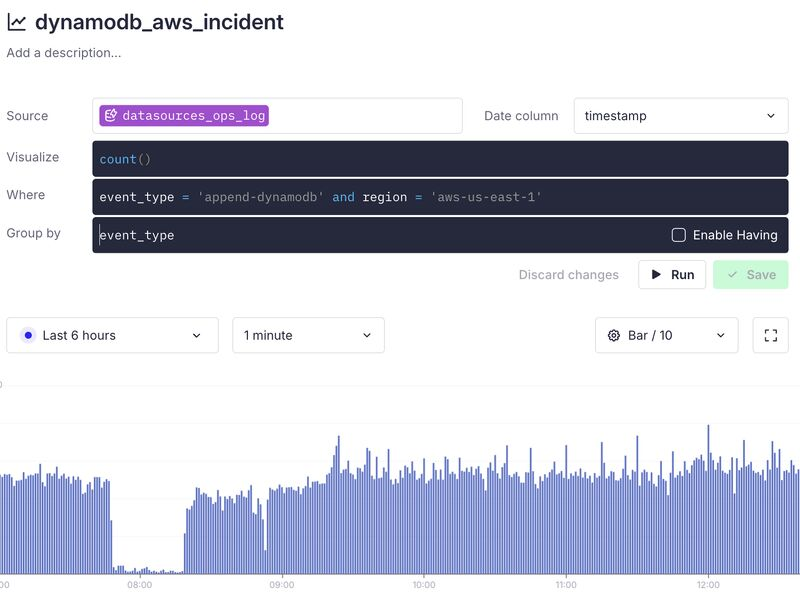Click the Visualize label
Viewport: 800px width, 594px height.
click(x=33, y=157)
